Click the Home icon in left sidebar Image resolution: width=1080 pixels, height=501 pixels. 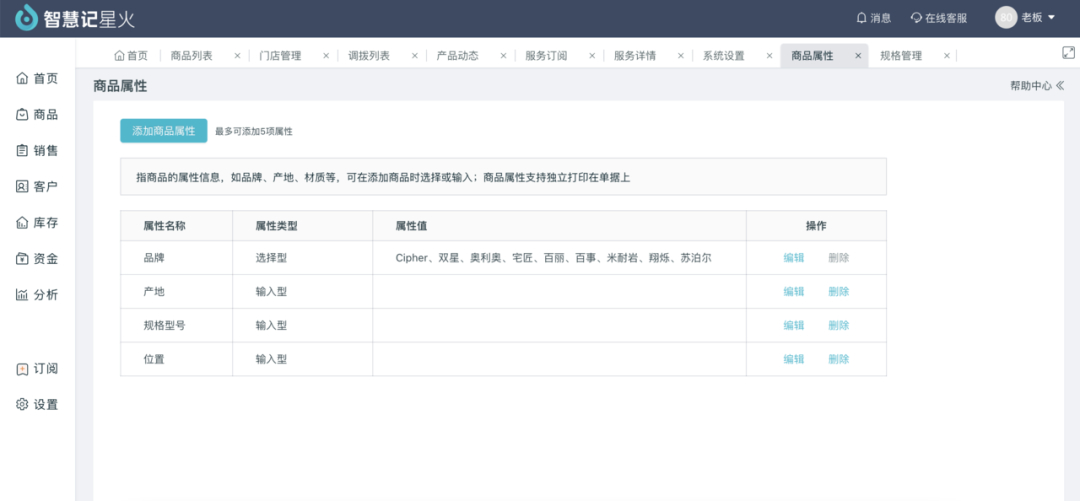point(22,79)
